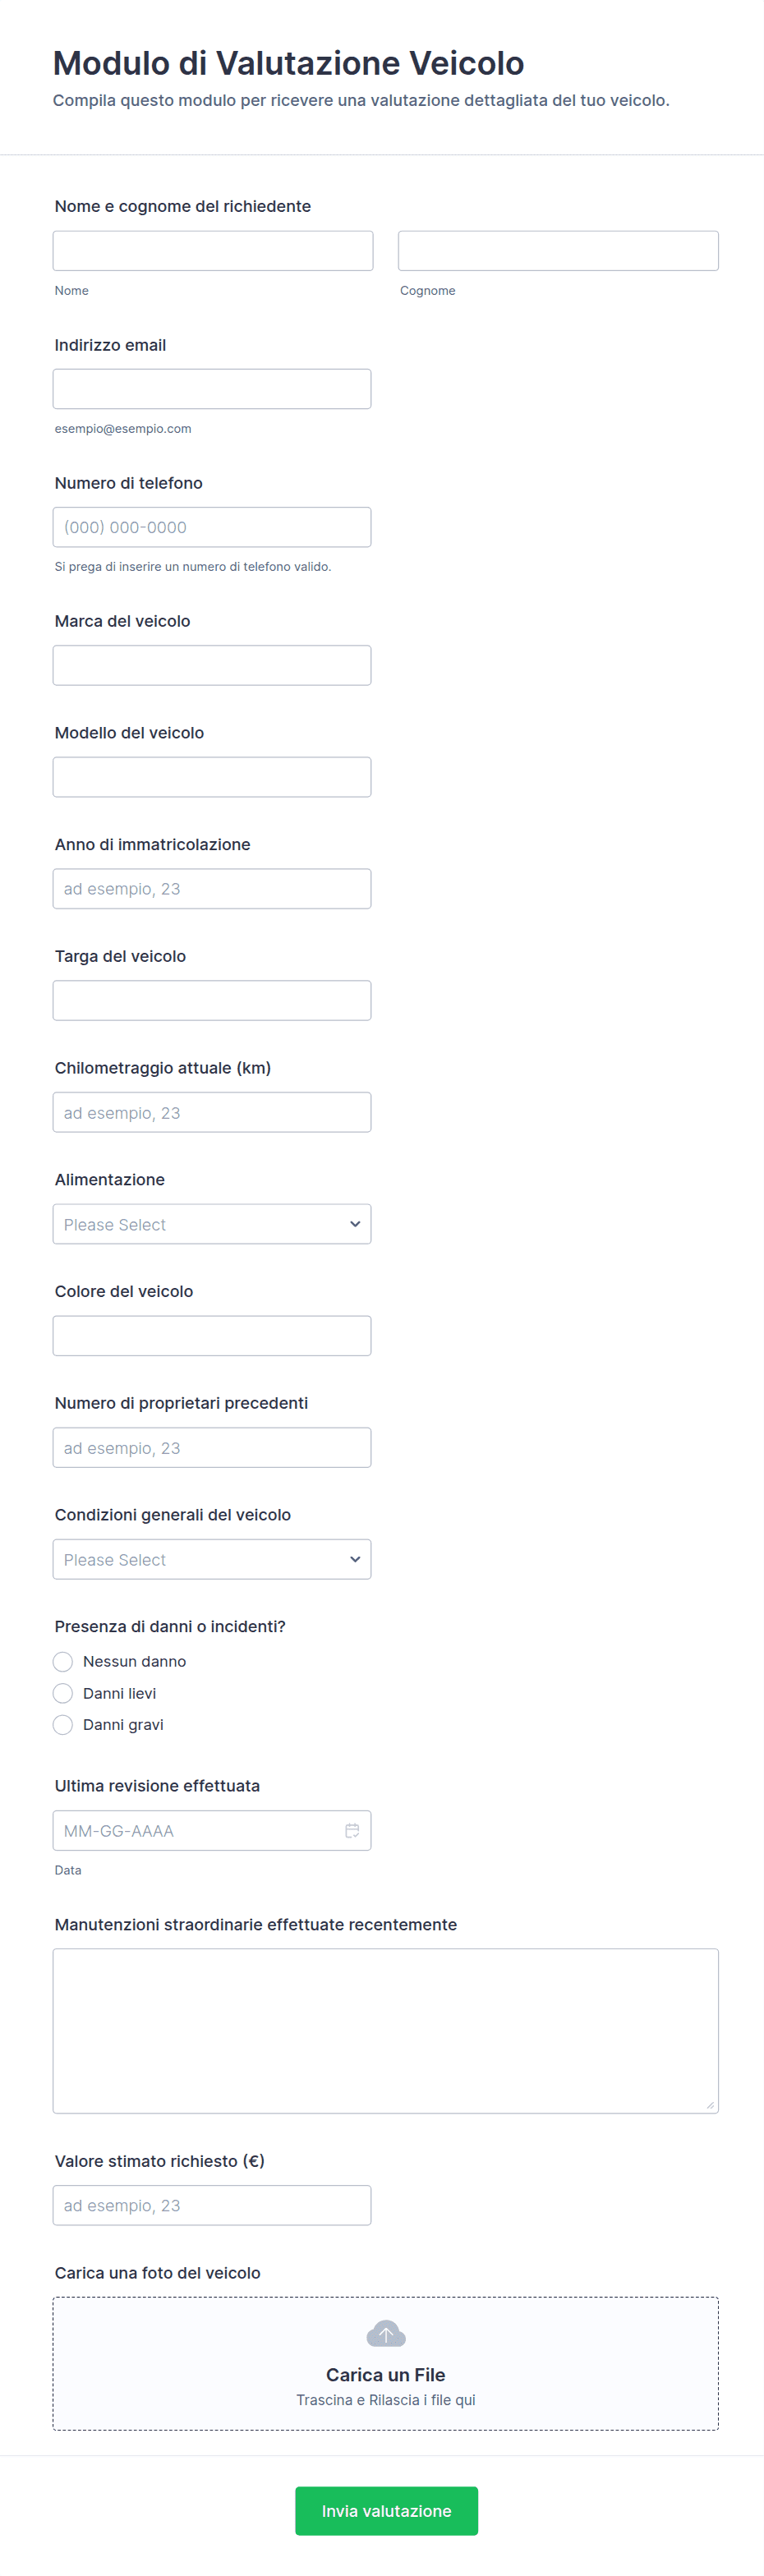Expand Condizioni generali del veicolo dropdown
The width and height of the screenshot is (764, 2576).
coord(212,1559)
